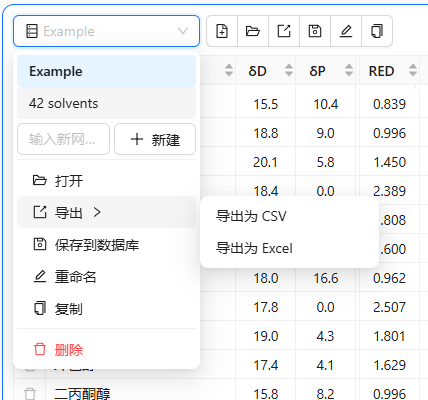Click the RED value 0.962
428x400 pixels.
(389, 278)
